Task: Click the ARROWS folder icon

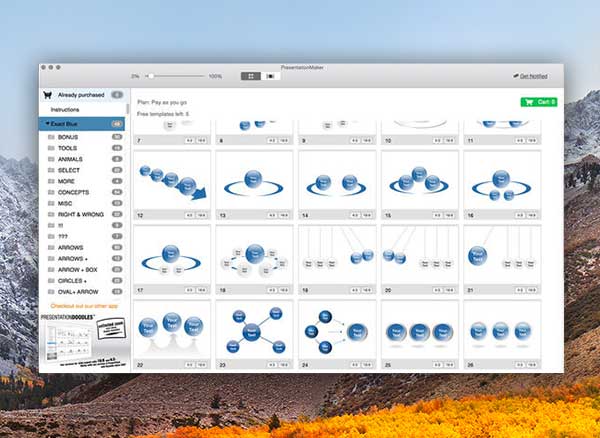Action: [51, 248]
